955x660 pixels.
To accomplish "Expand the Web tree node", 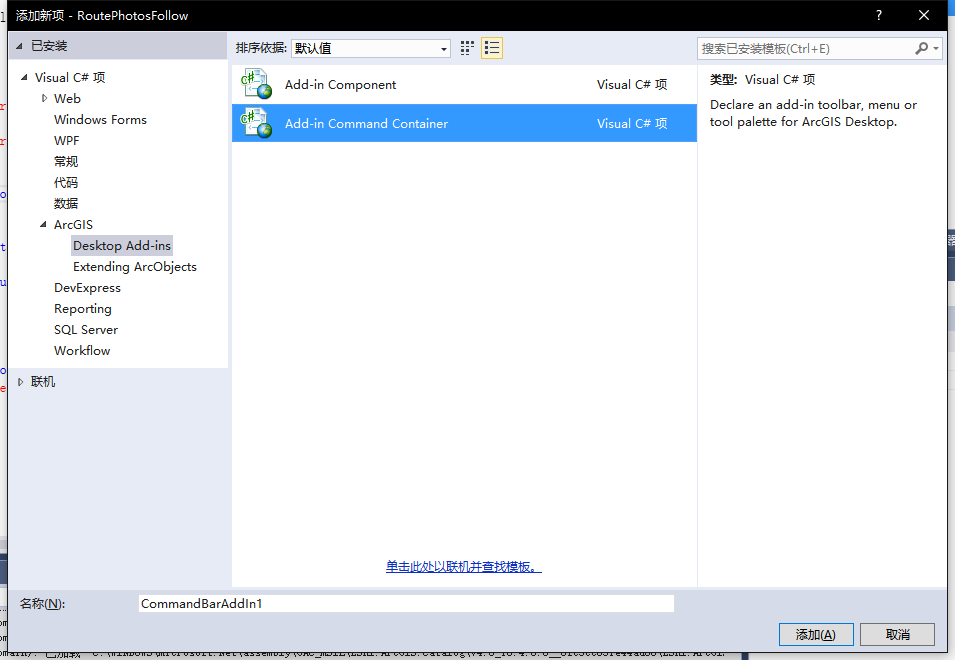I will pos(44,98).
